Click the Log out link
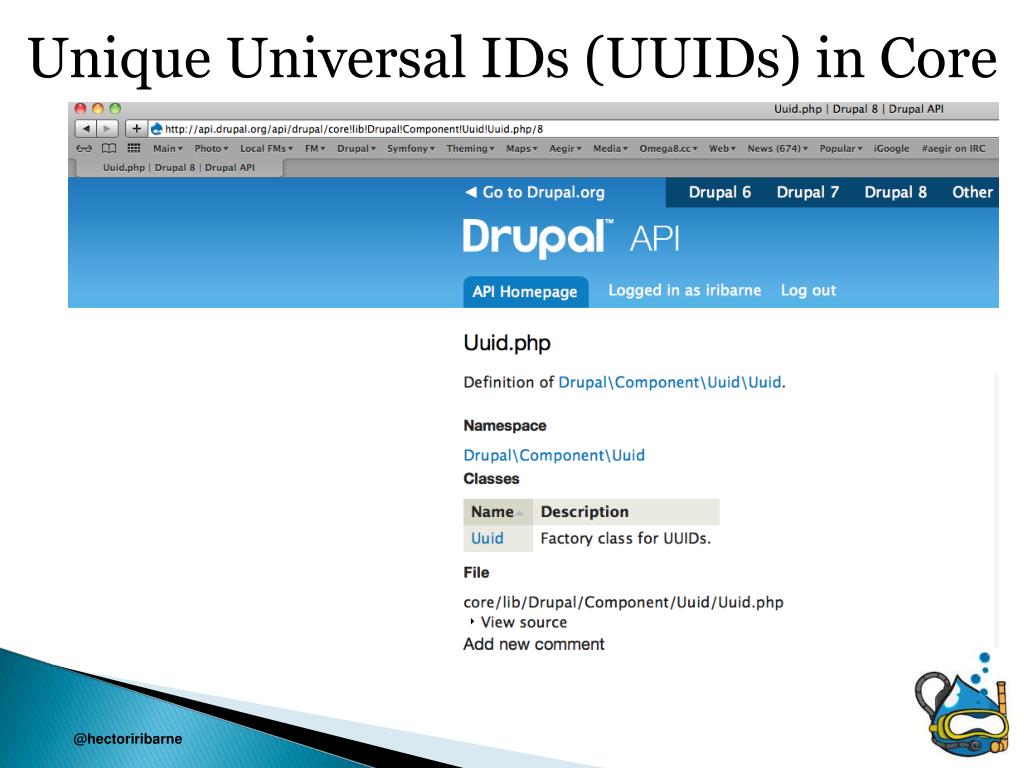Viewport: 1024px width, 768px height. click(808, 291)
